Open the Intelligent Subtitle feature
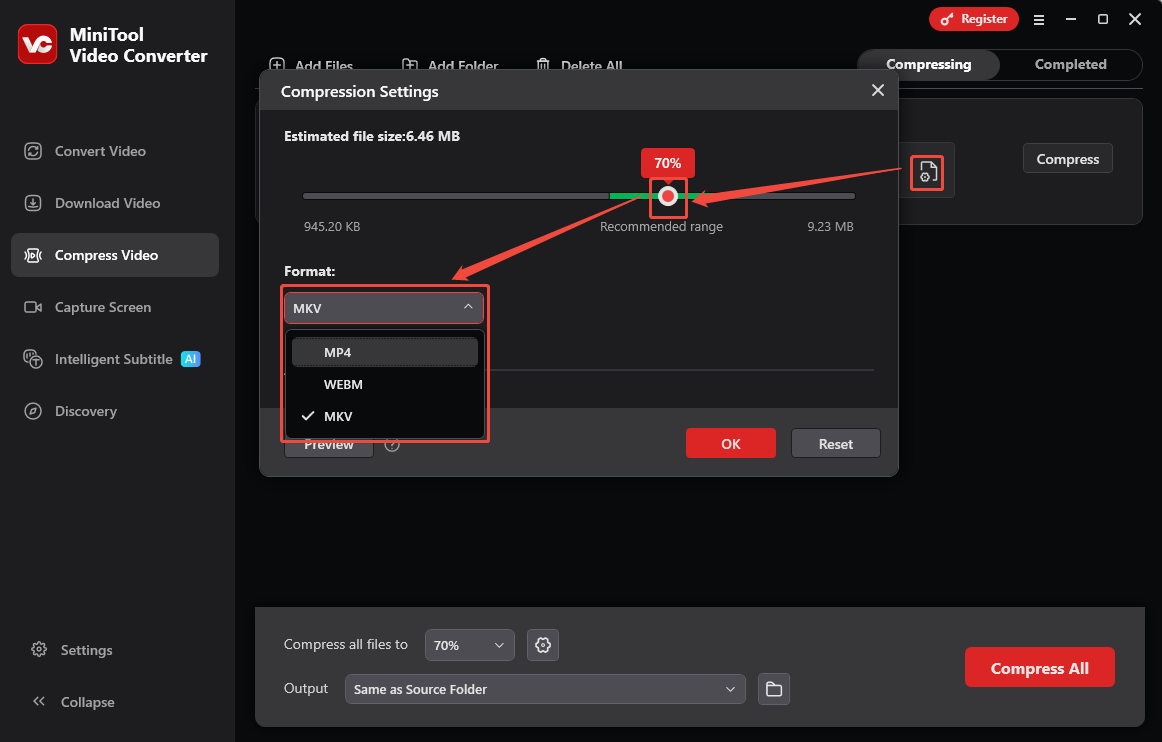Image resolution: width=1162 pixels, height=742 pixels. [110, 359]
